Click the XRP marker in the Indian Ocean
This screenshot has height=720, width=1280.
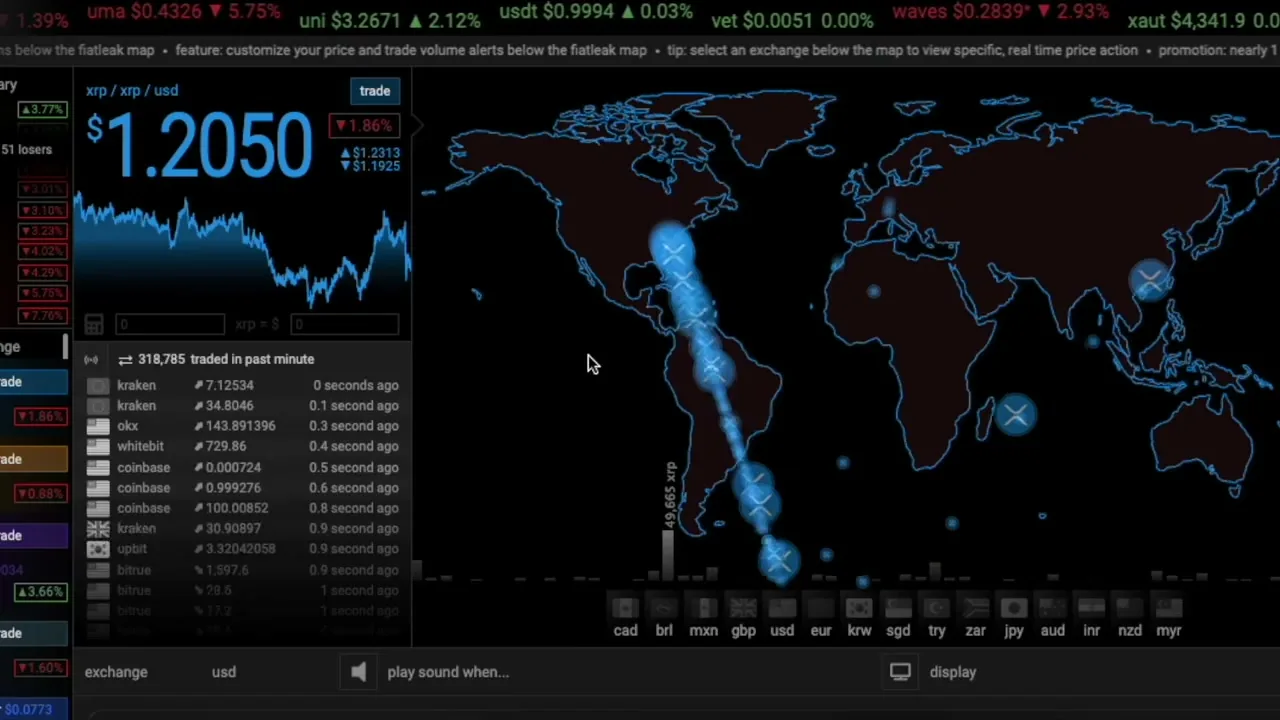1016,414
